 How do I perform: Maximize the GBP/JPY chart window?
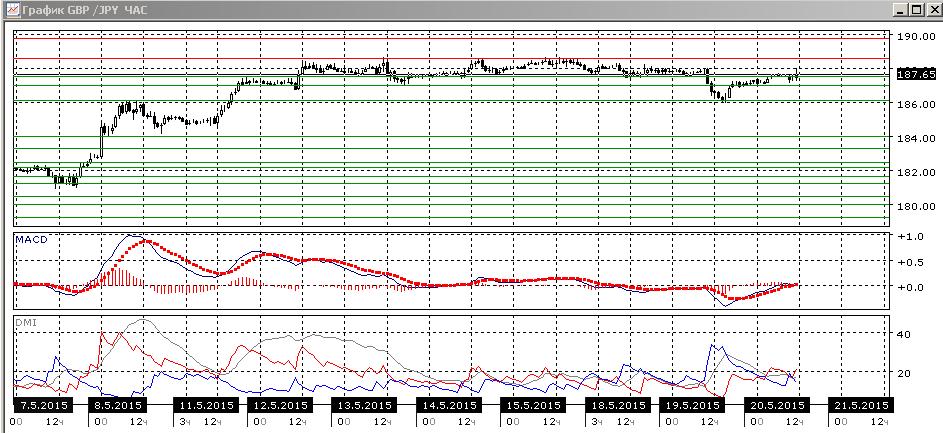coord(915,10)
